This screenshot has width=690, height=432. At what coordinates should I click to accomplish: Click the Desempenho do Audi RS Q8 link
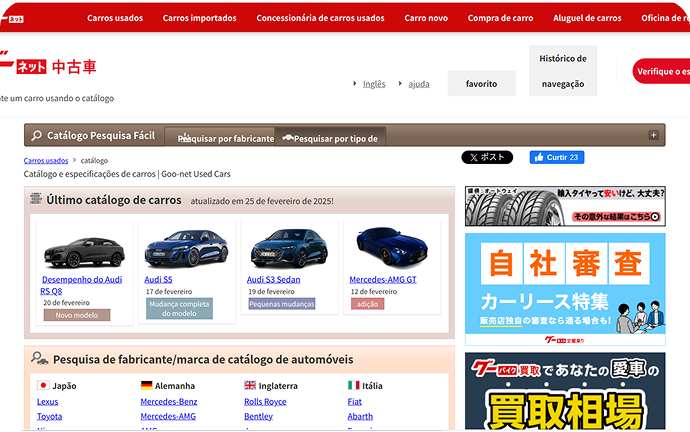[x=81, y=285]
